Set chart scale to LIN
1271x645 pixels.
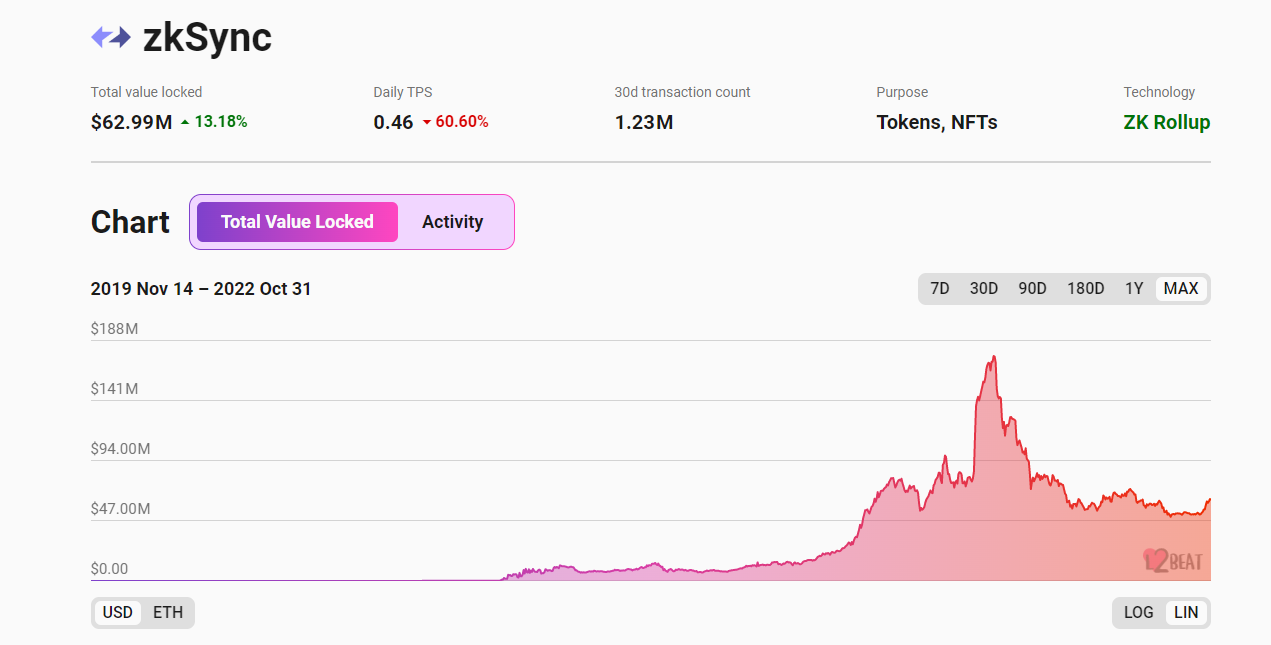coord(1186,613)
